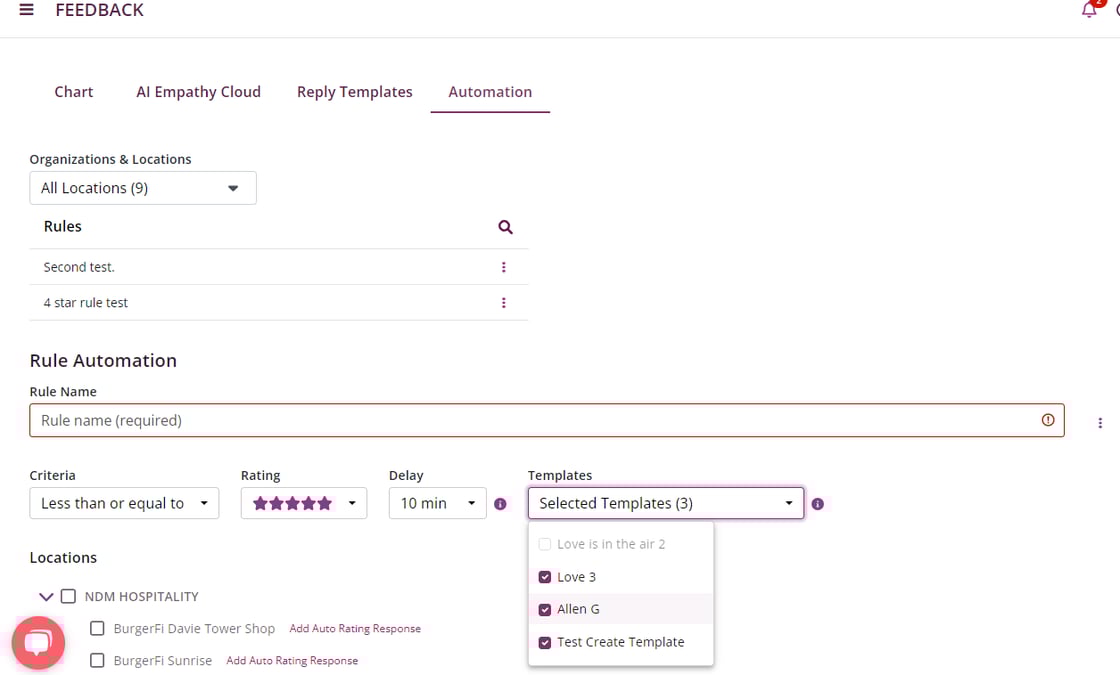Collapse the NDM HOSPITALITY group
1120x675 pixels.
coord(45,597)
